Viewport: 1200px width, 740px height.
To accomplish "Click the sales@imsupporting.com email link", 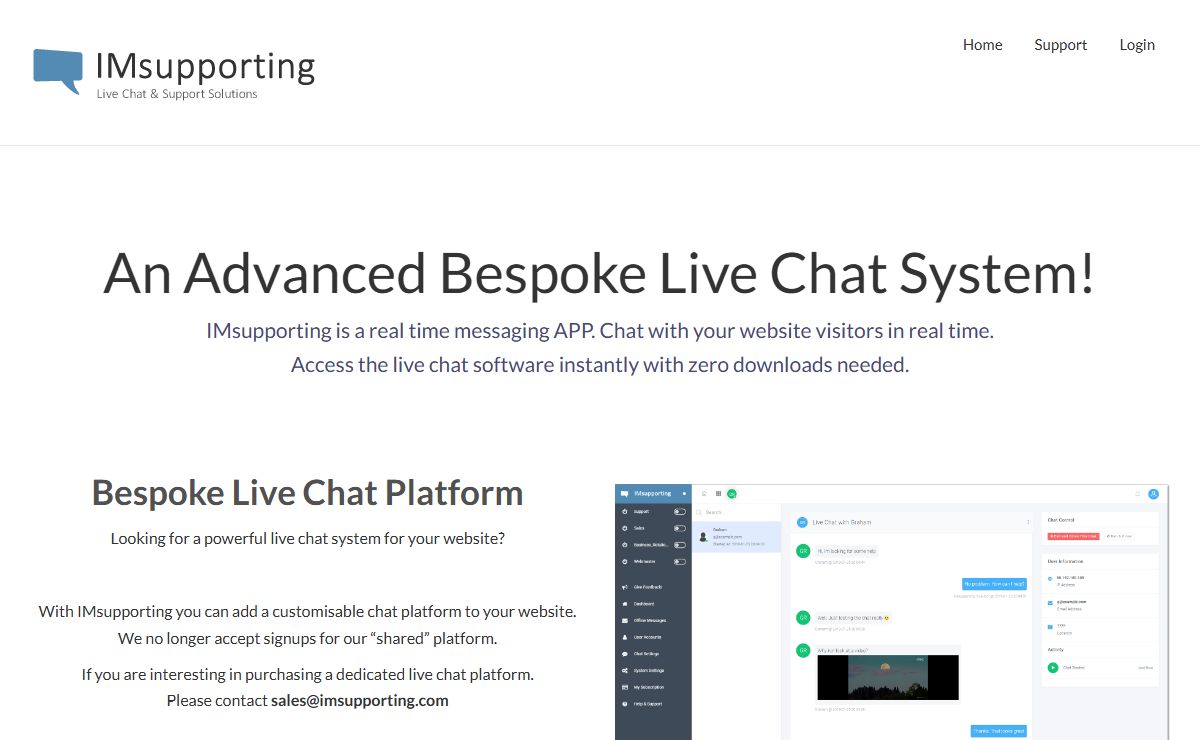I will 360,700.
